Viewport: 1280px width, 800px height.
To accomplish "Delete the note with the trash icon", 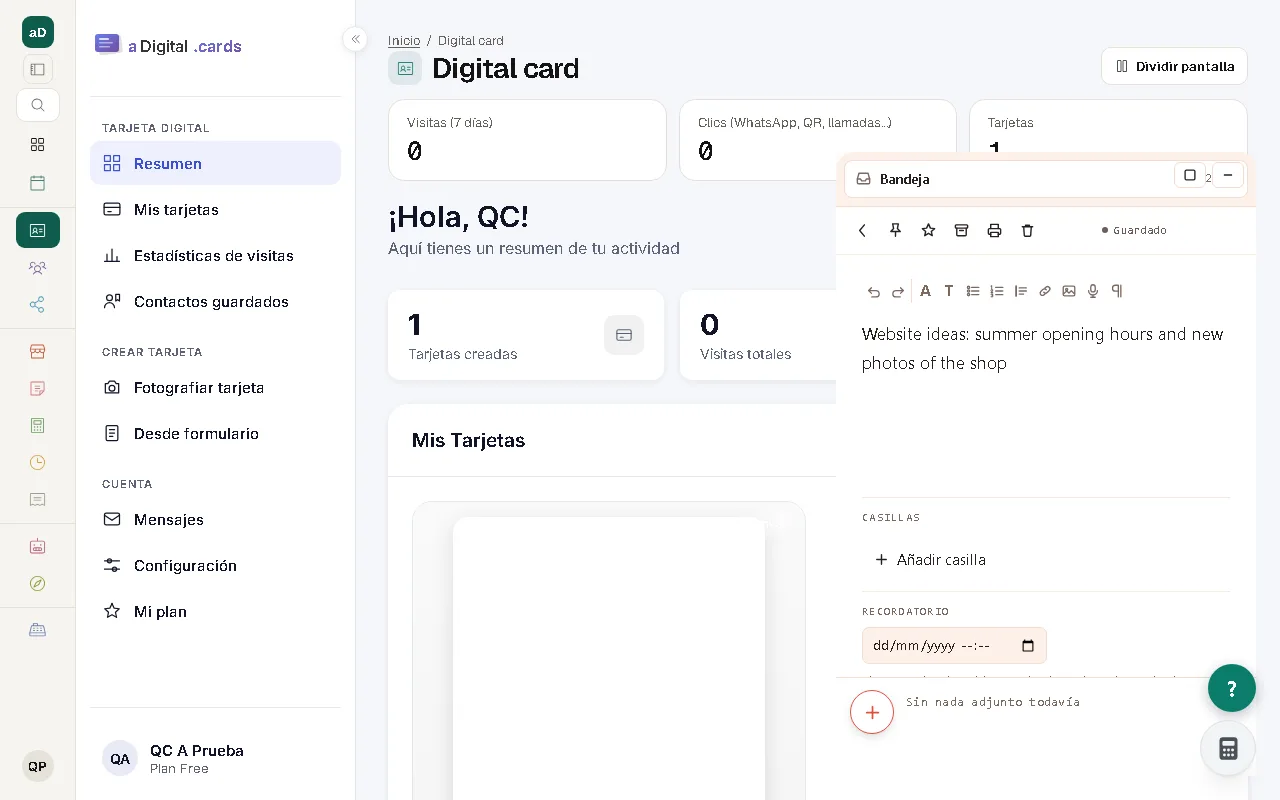I will point(1027,230).
